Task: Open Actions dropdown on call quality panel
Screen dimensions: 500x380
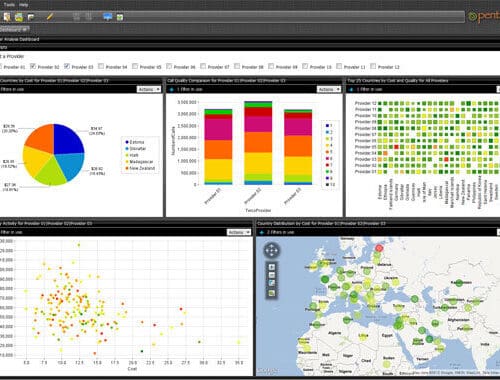Action: (329, 89)
